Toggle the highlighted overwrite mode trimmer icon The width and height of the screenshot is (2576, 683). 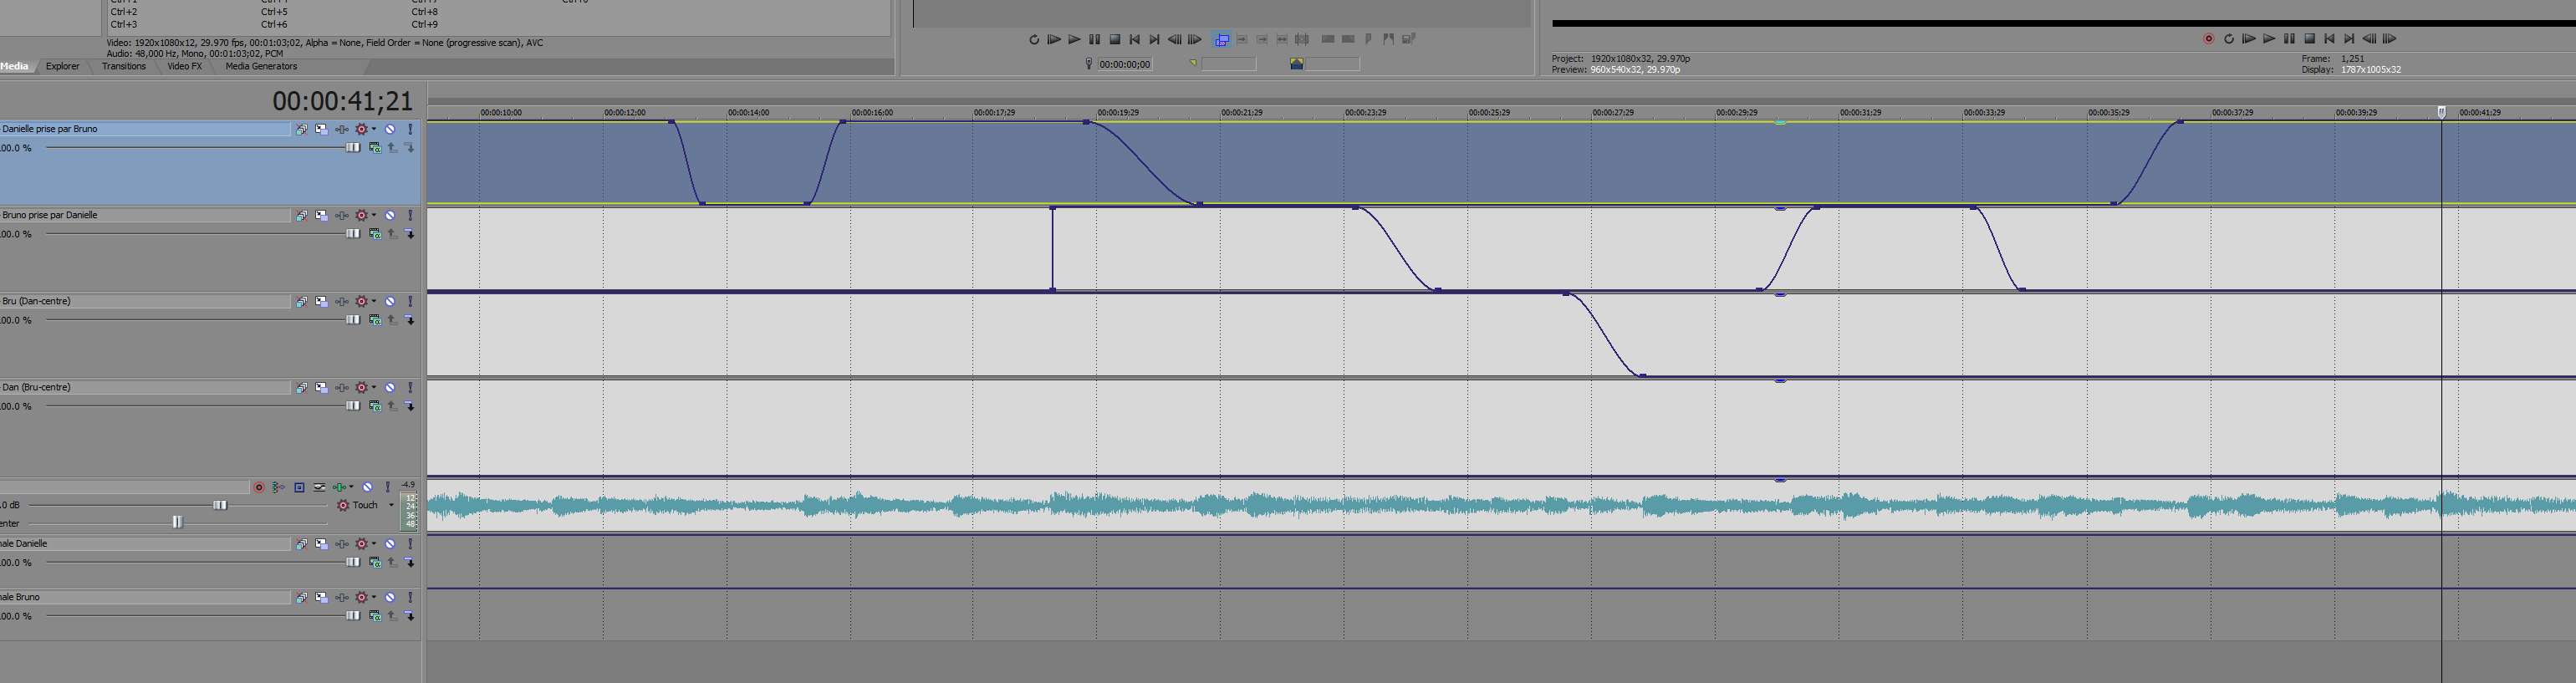click(x=1222, y=39)
